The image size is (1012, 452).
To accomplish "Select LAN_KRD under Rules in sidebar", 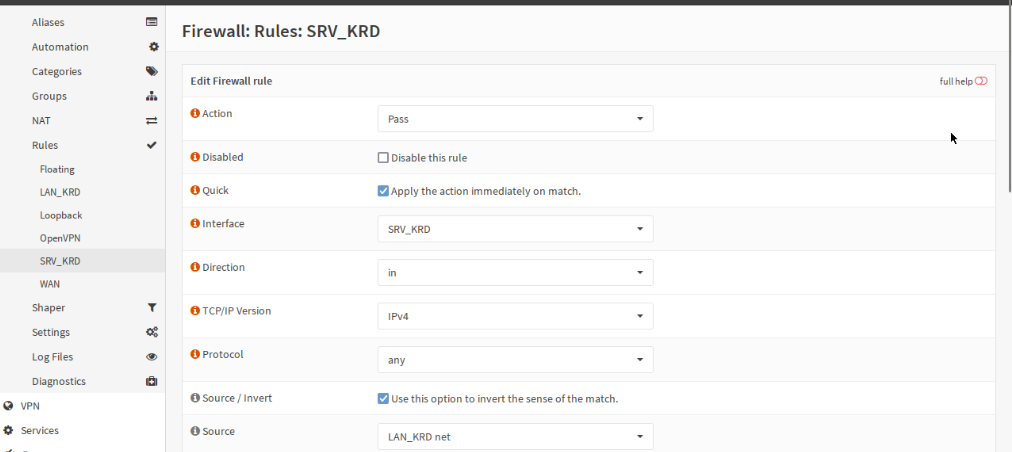I will pyautogui.click(x=60, y=192).
